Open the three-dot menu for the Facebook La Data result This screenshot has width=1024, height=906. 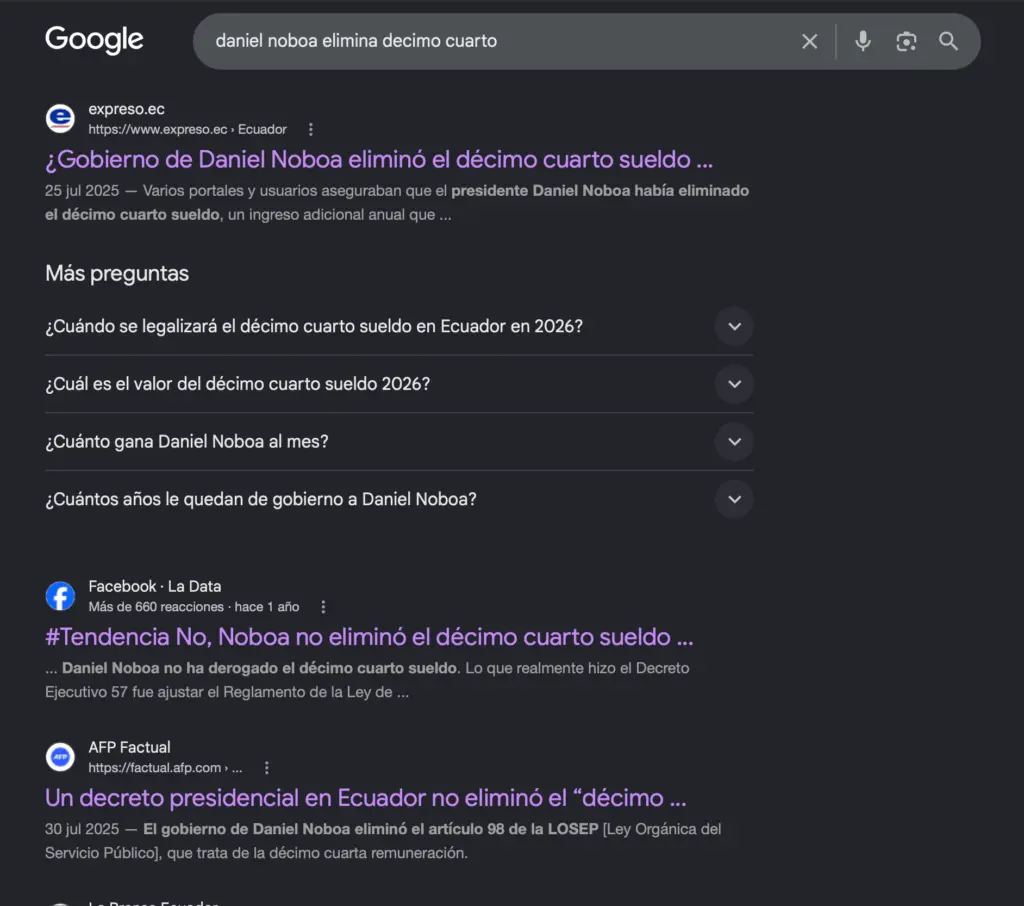(x=323, y=607)
